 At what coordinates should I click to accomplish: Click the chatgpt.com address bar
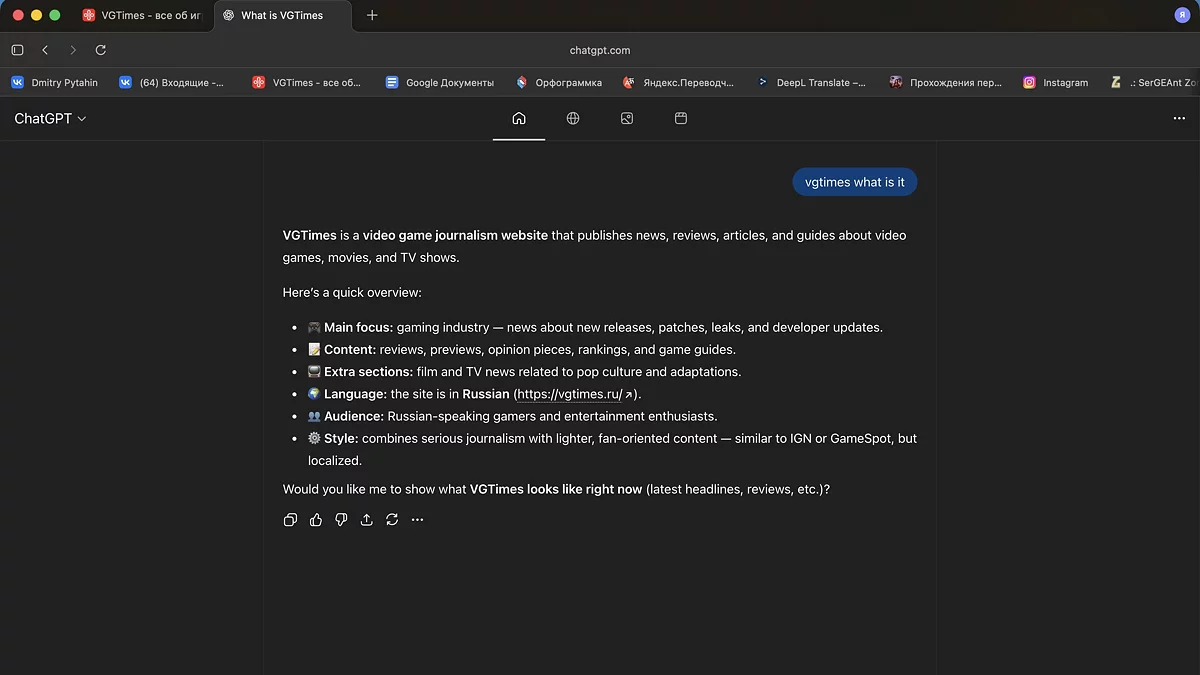pyautogui.click(x=600, y=50)
